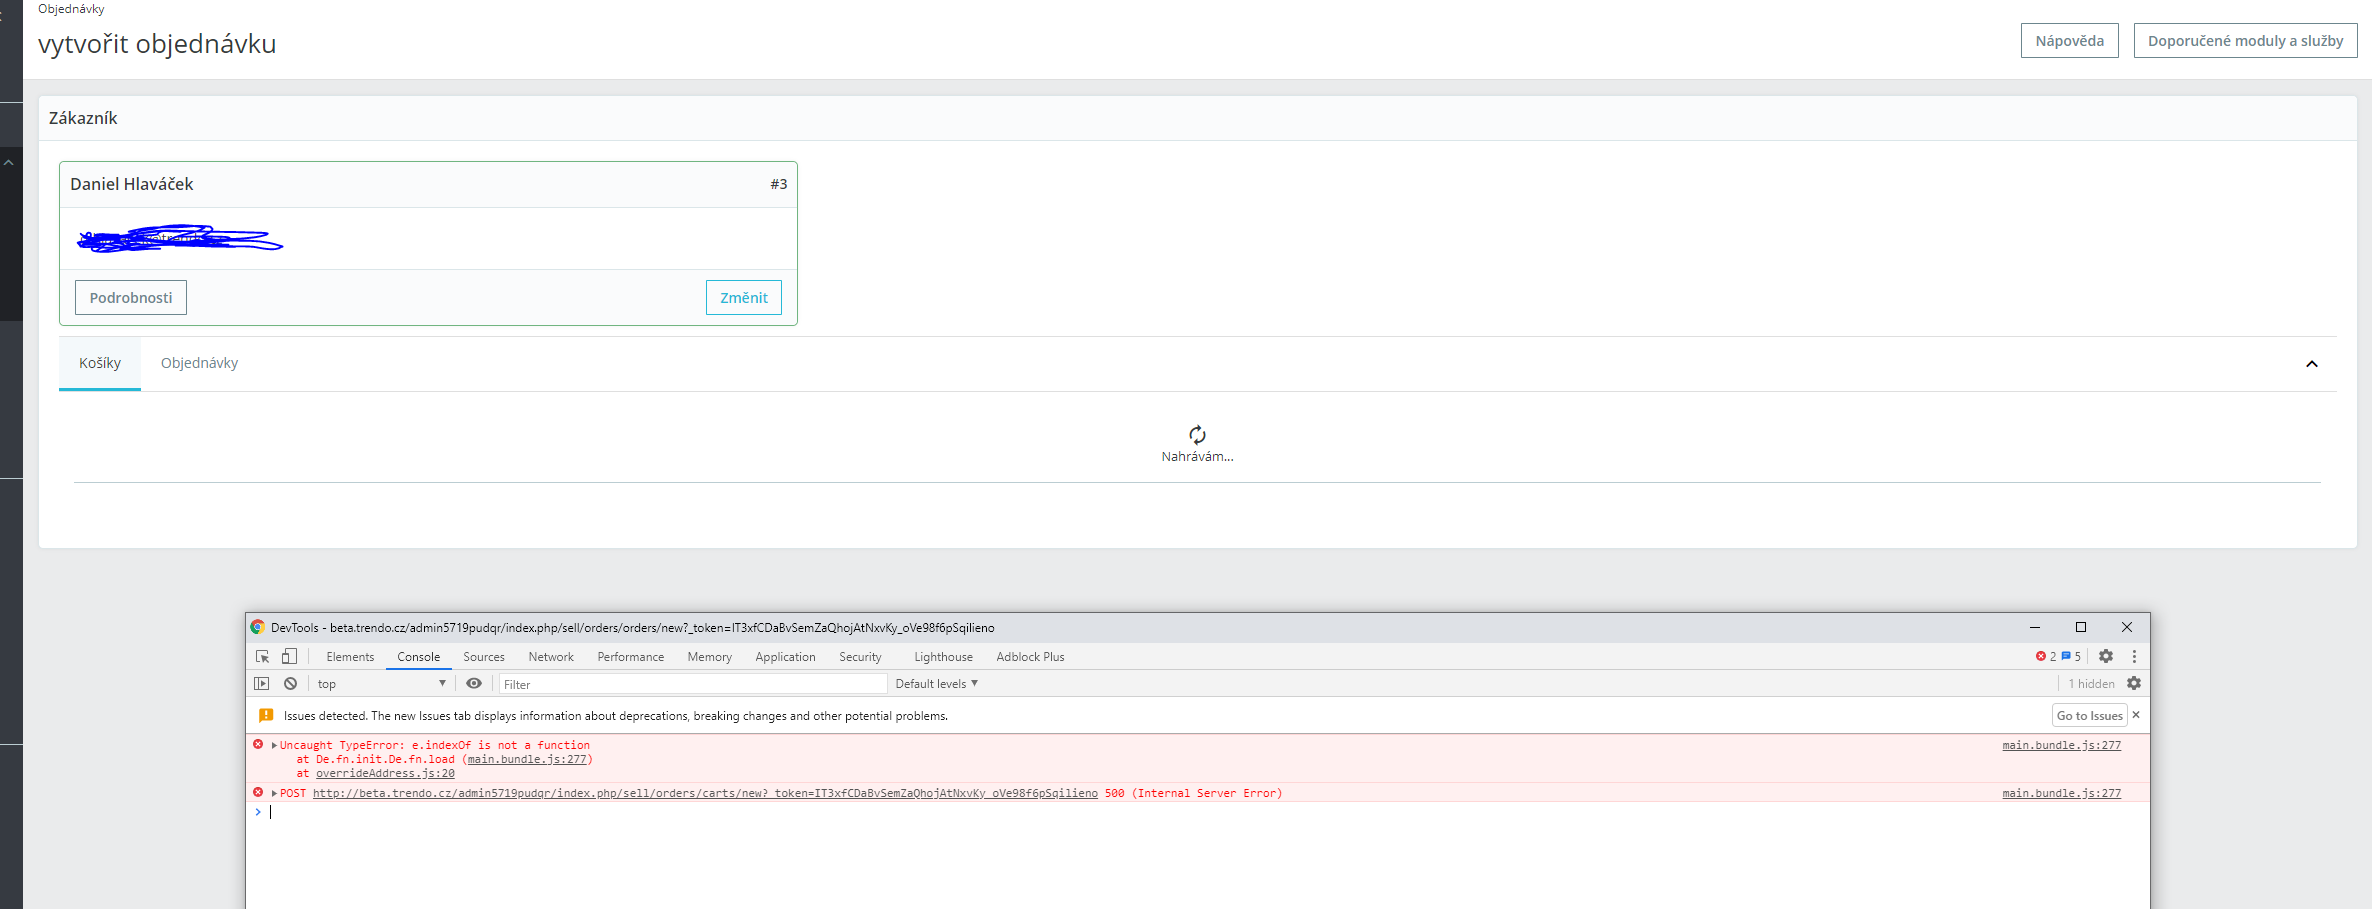Click the customer ID #3
2372x909 pixels.
point(779,184)
